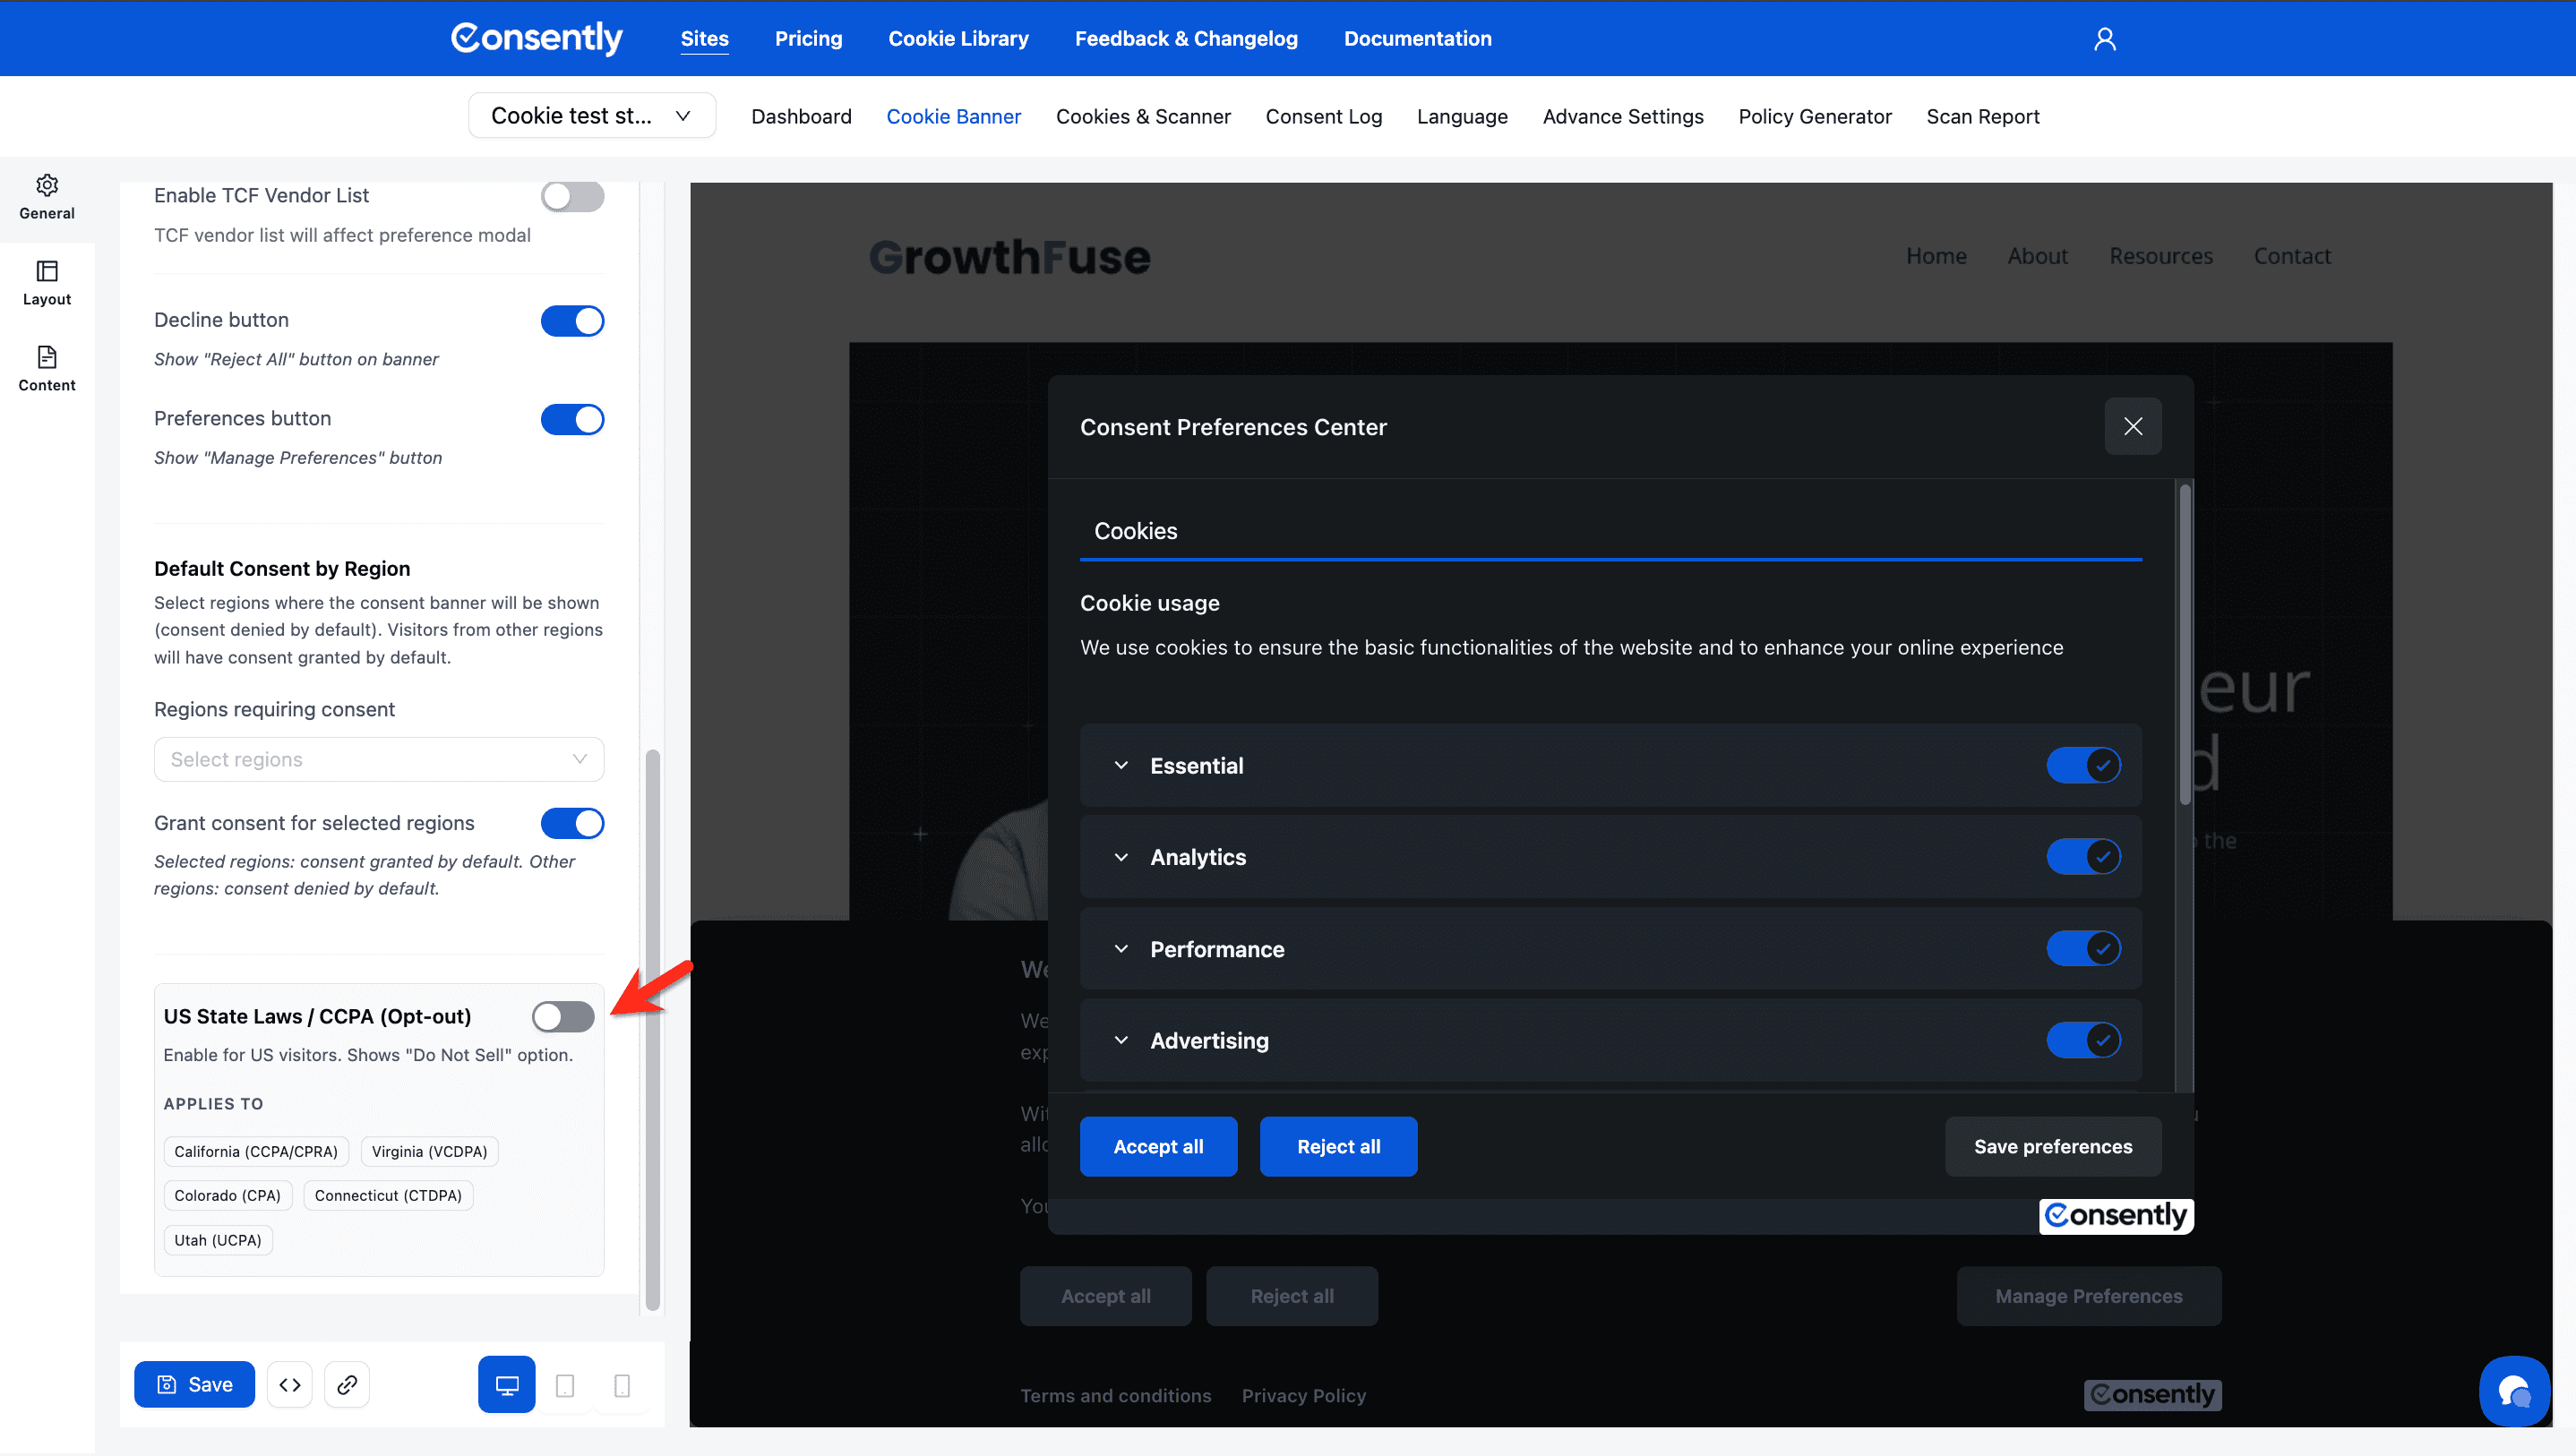Open the Cookie Library menu item

click(x=958, y=39)
